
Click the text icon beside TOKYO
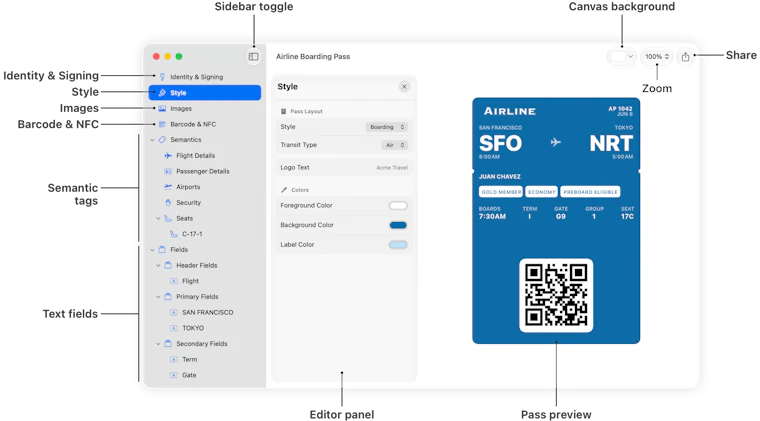coord(174,328)
